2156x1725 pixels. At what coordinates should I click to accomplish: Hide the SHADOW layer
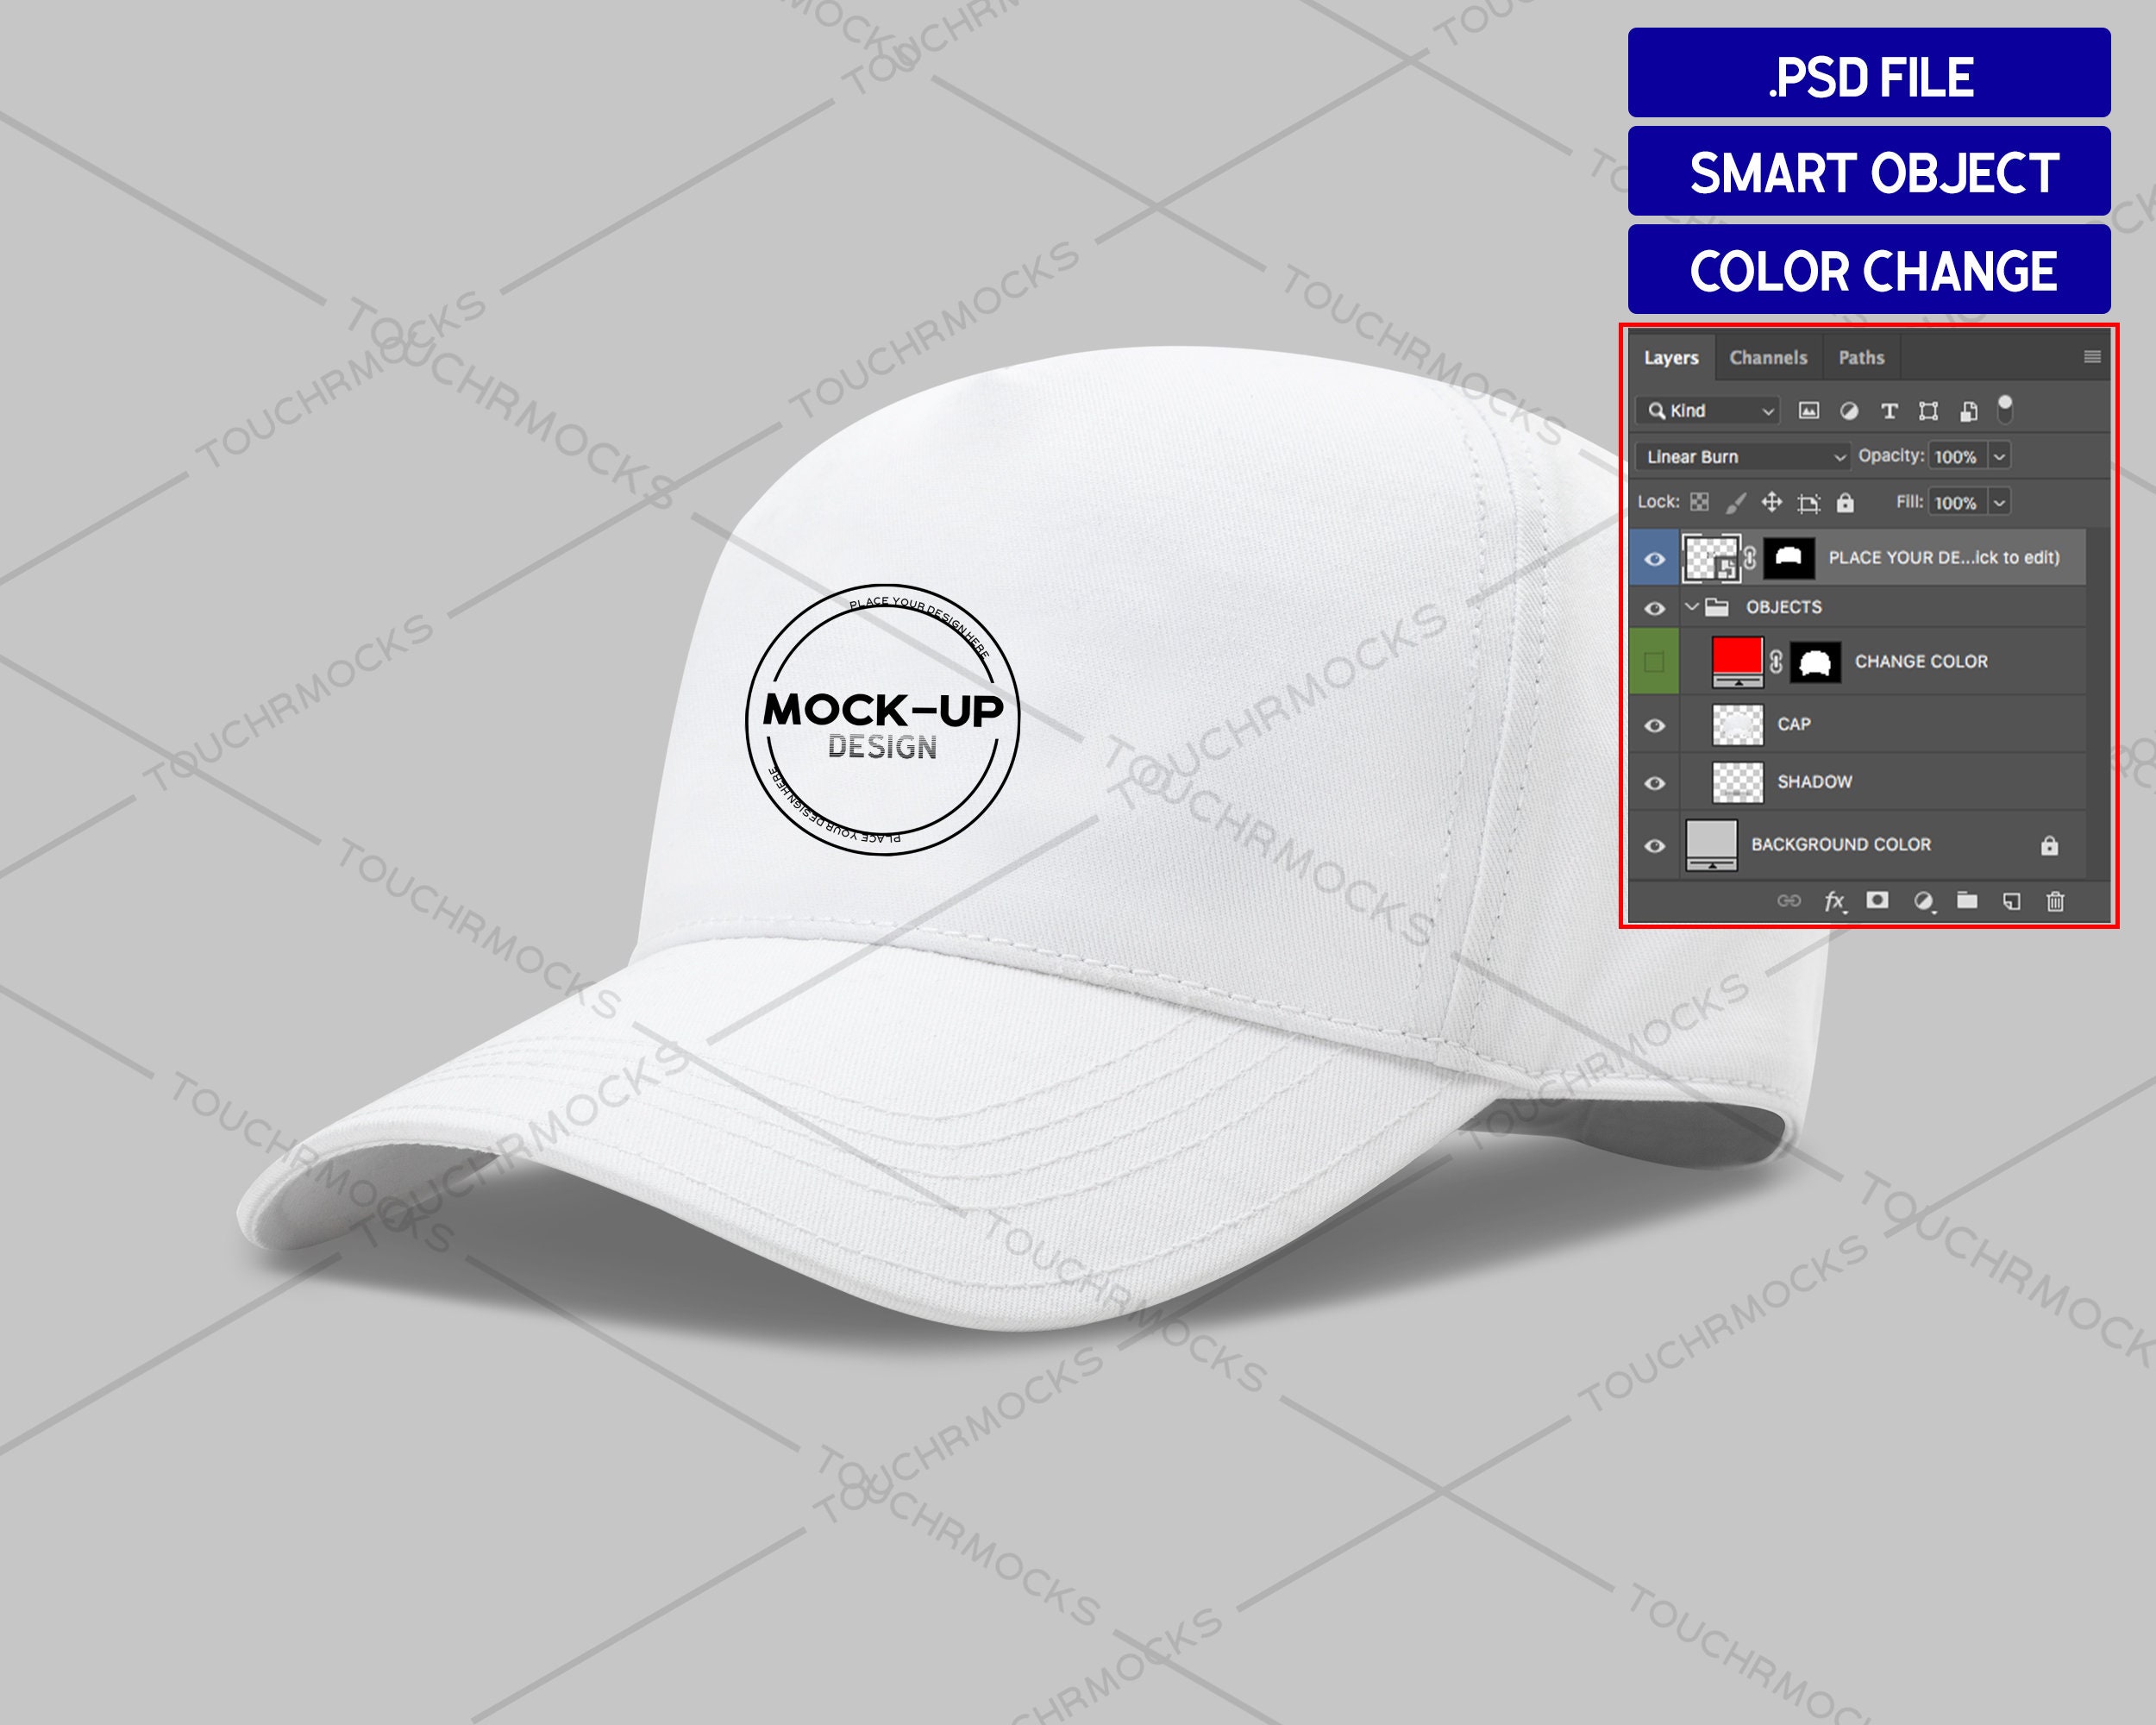click(1654, 782)
